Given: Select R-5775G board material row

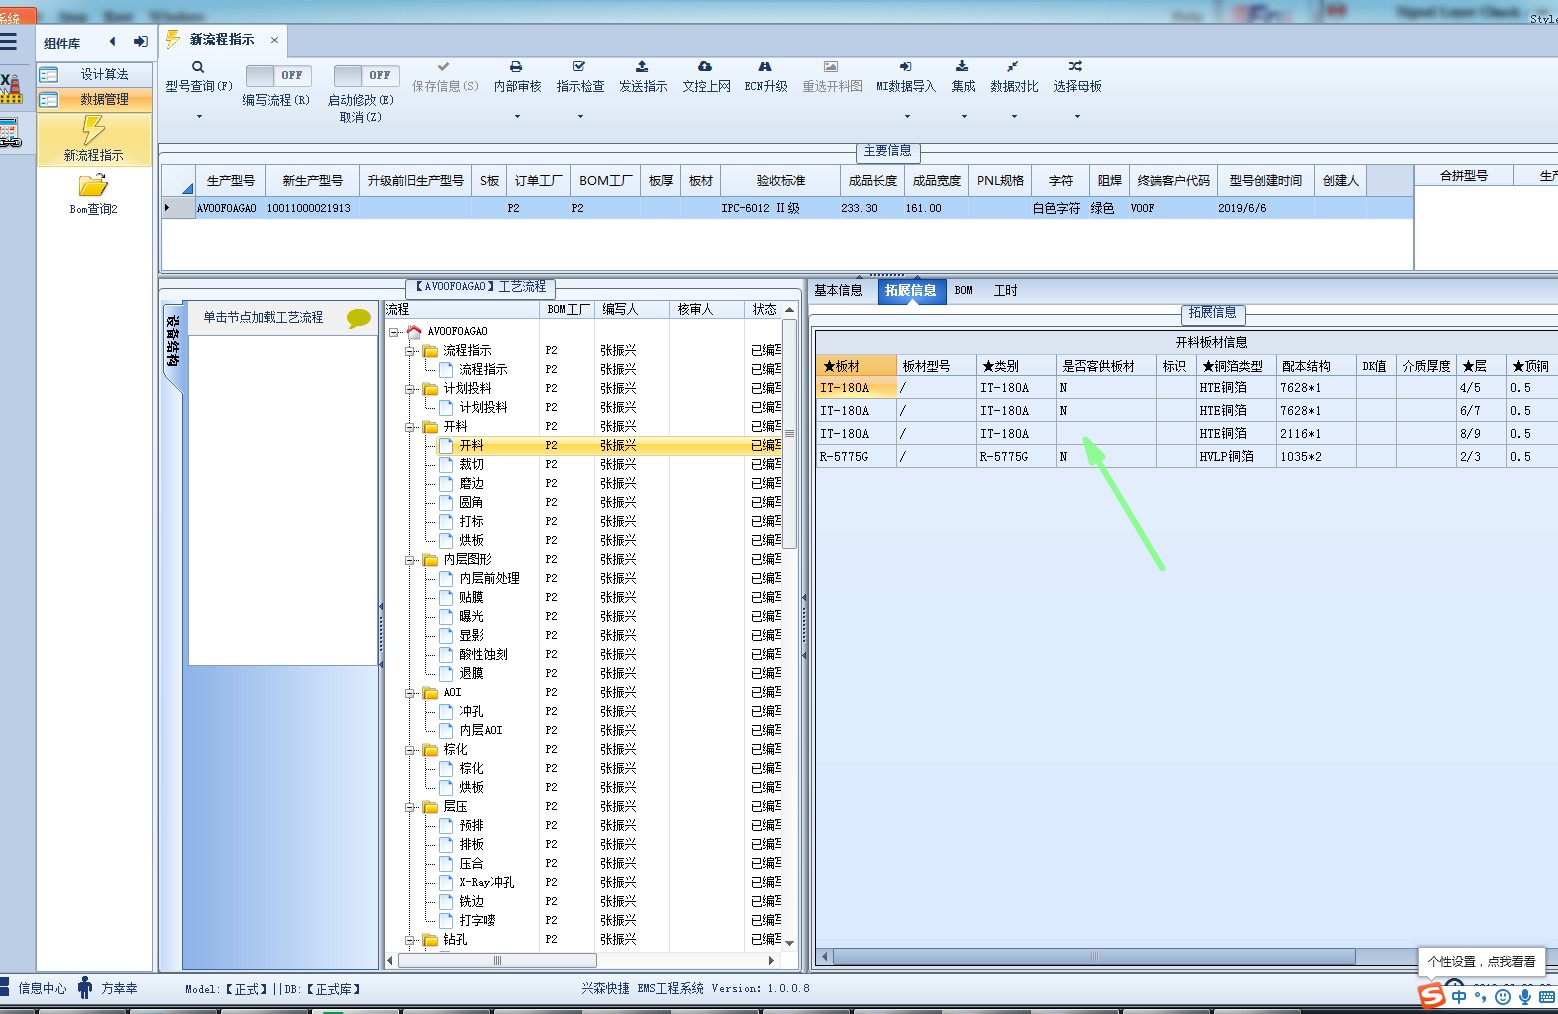Looking at the screenshot, I should click(x=1187, y=457).
